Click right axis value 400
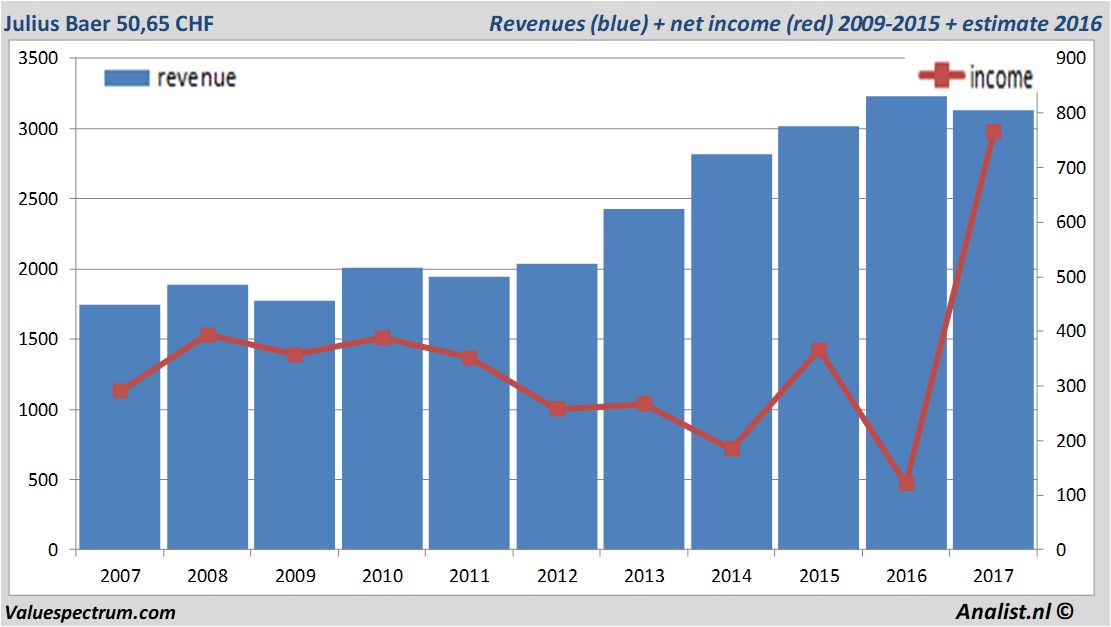Image resolution: width=1111 pixels, height=627 pixels. coord(1071,332)
